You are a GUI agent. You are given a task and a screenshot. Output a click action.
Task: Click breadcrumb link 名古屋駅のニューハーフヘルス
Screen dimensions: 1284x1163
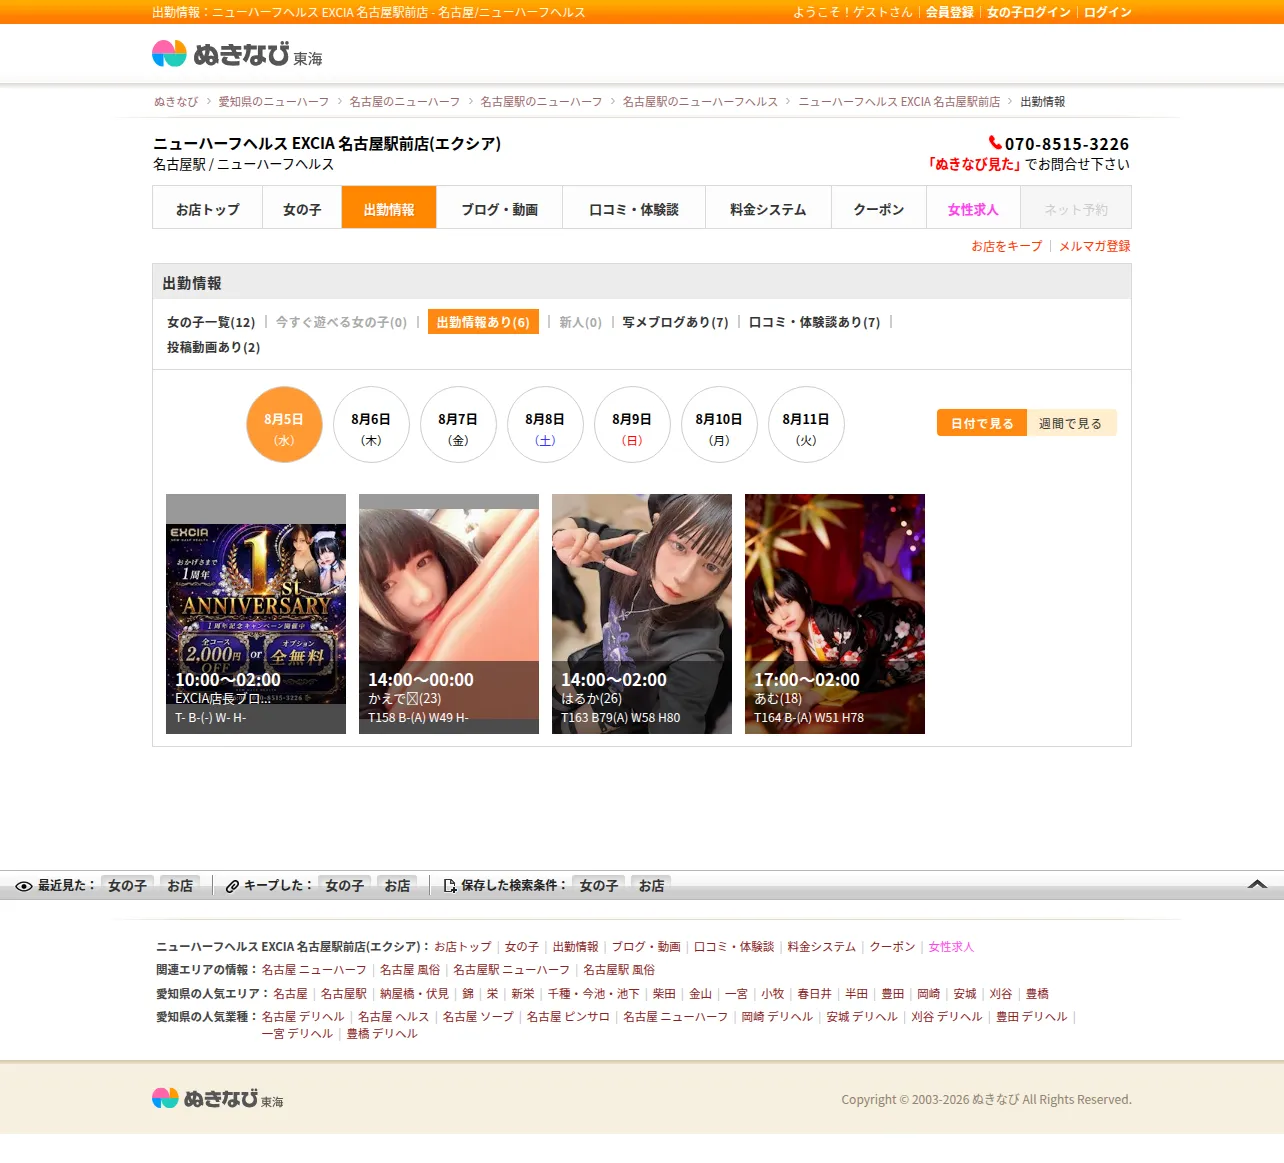pyautogui.click(x=700, y=102)
